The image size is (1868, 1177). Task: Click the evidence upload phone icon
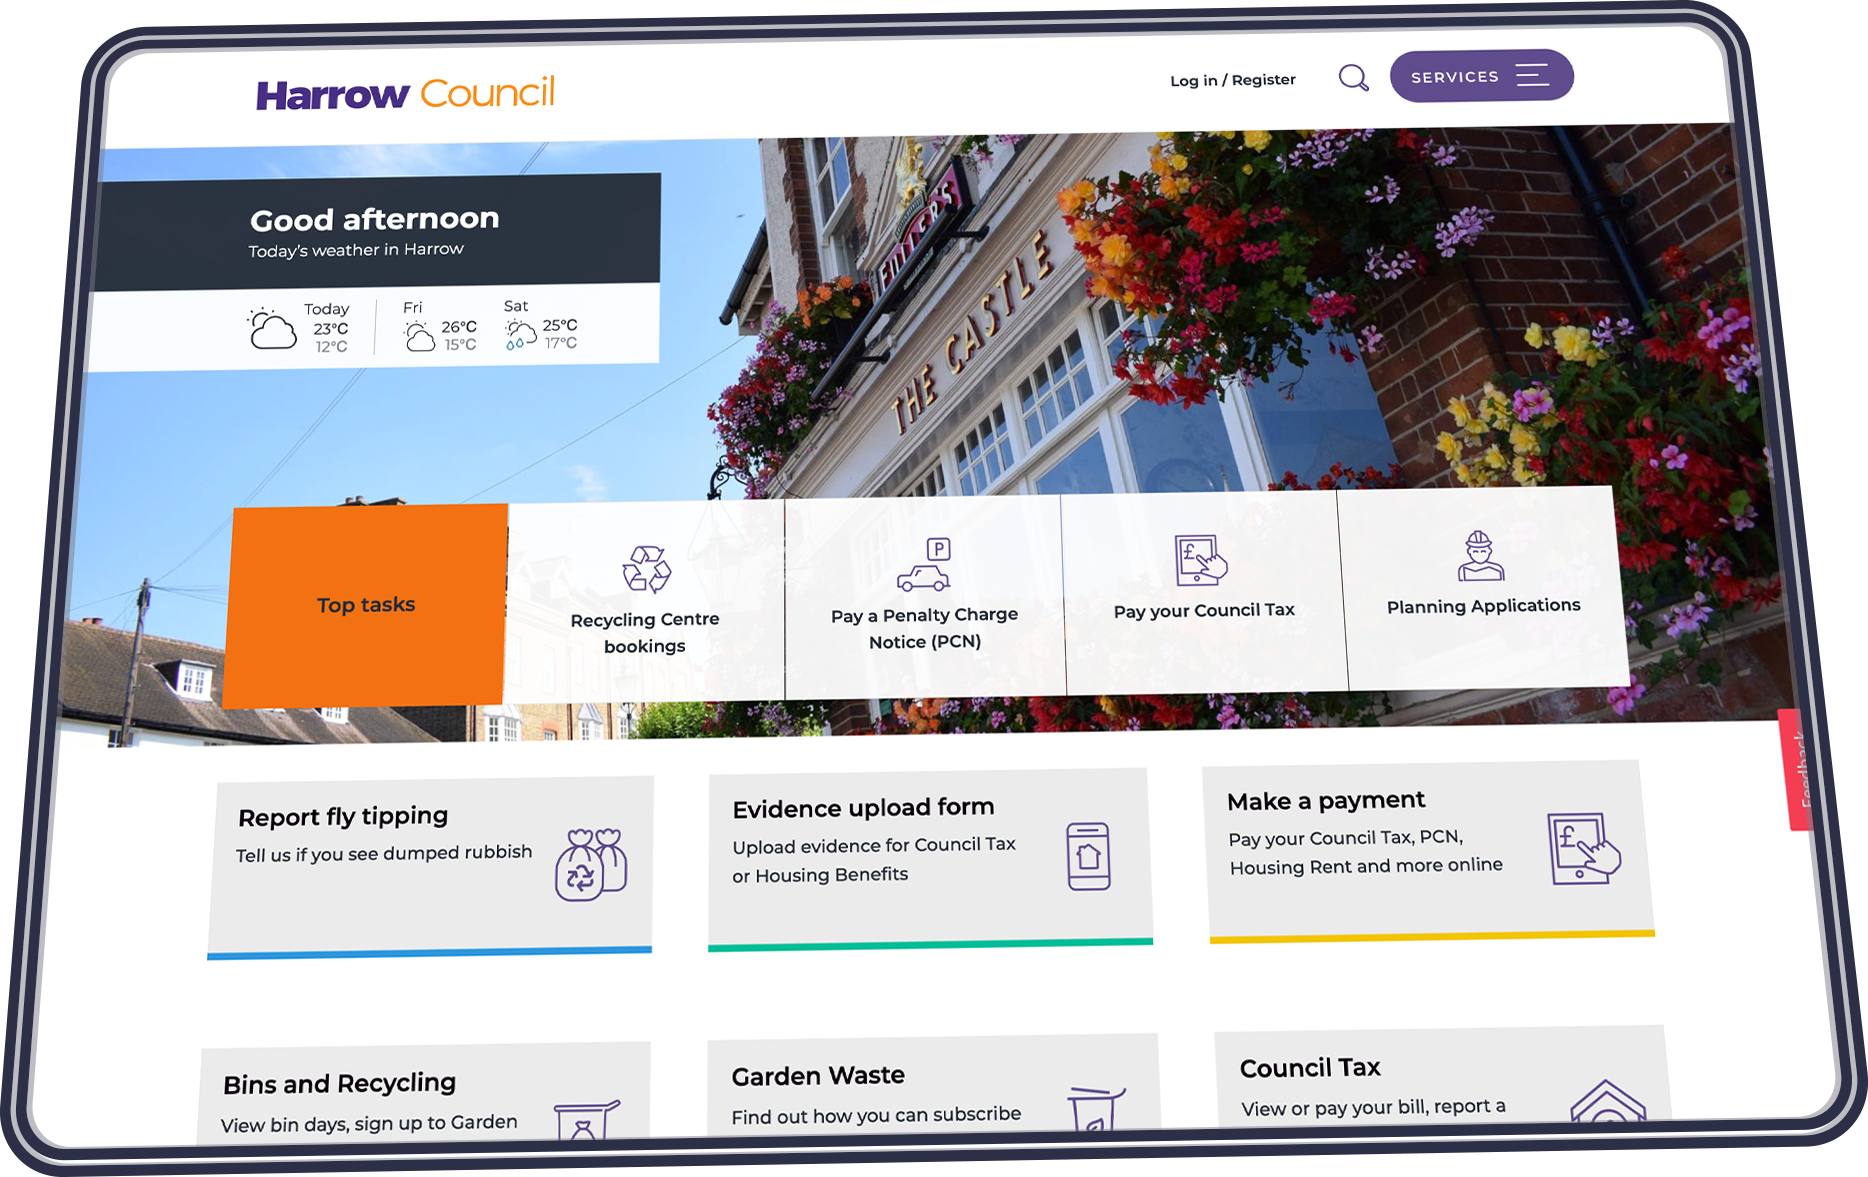pos(1088,856)
